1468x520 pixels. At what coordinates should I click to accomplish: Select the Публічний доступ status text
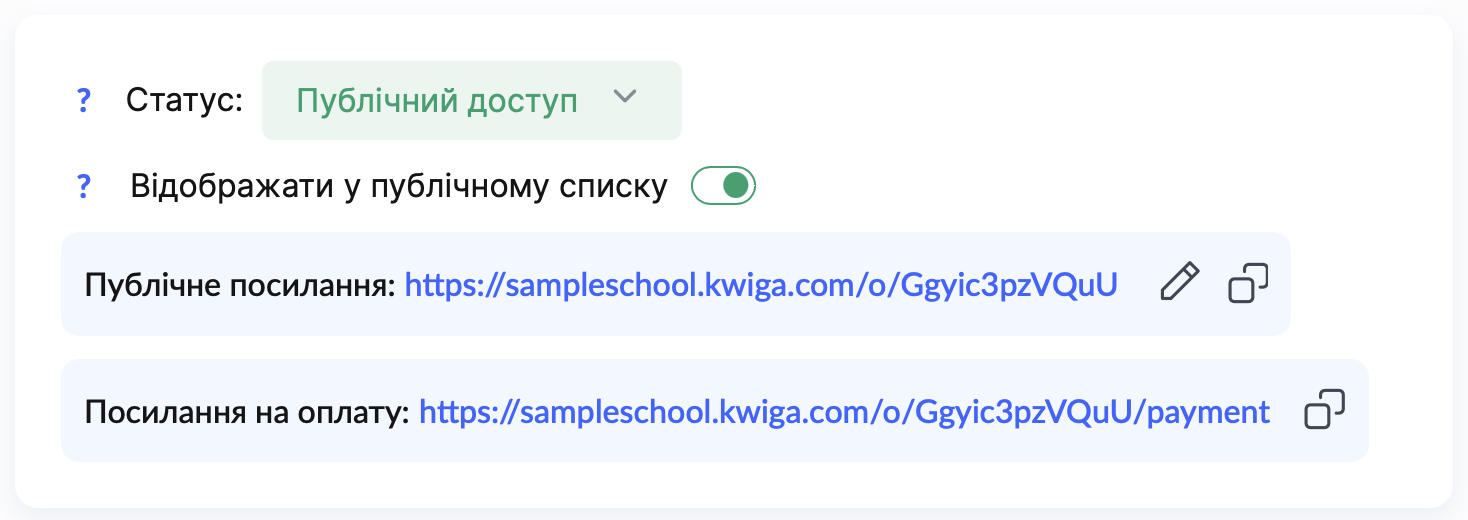coord(437,101)
